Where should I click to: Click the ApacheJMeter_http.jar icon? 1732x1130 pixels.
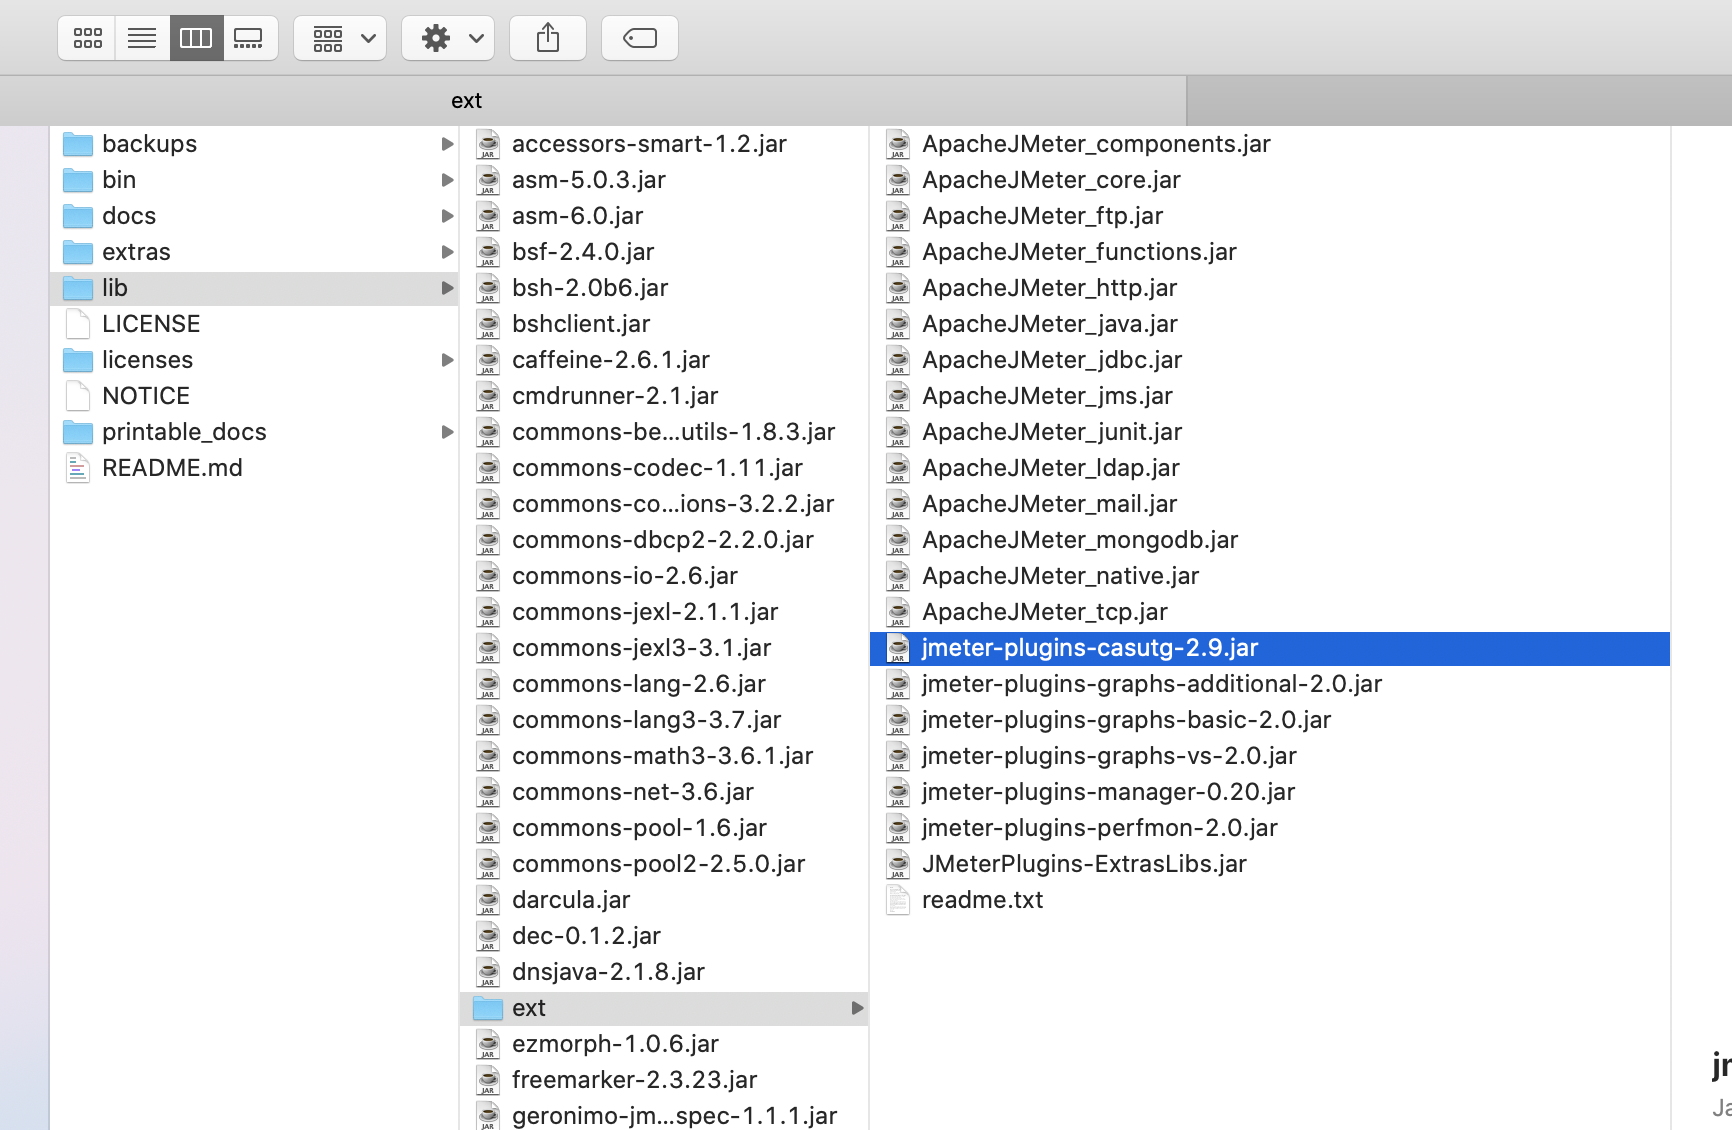(x=898, y=288)
